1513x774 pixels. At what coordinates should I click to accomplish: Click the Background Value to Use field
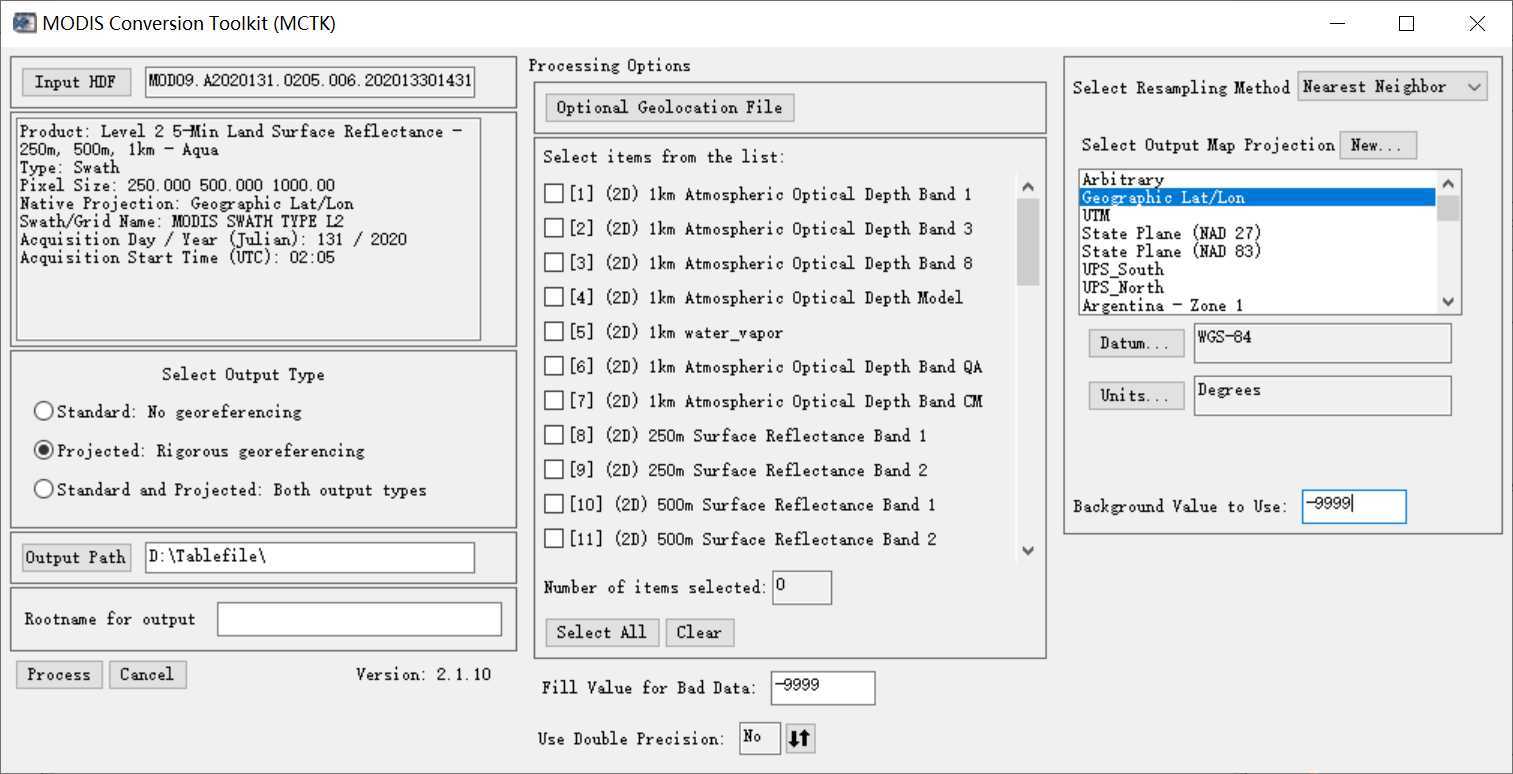coord(1354,506)
